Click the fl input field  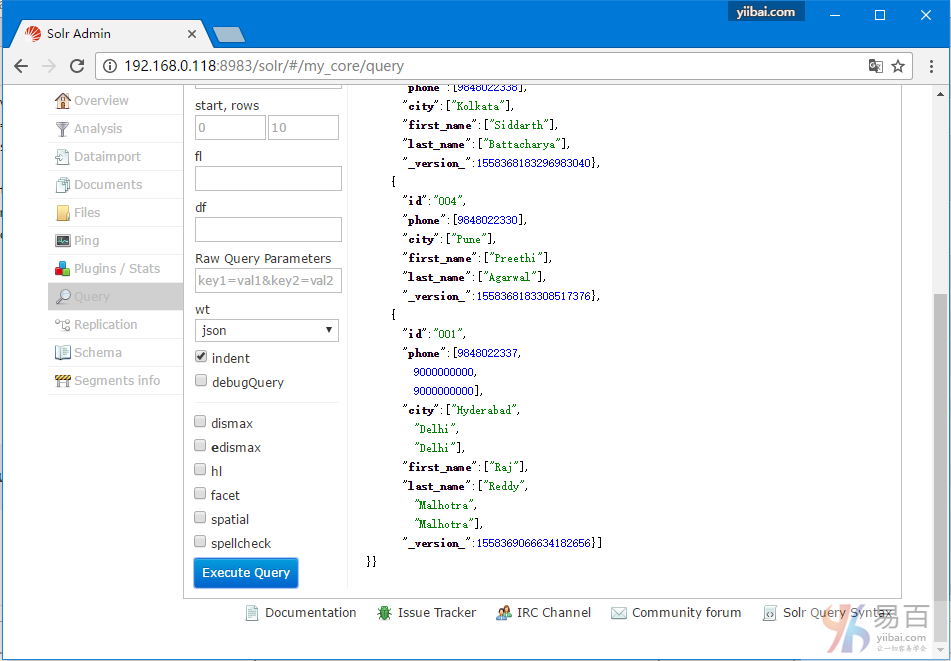(x=268, y=179)
